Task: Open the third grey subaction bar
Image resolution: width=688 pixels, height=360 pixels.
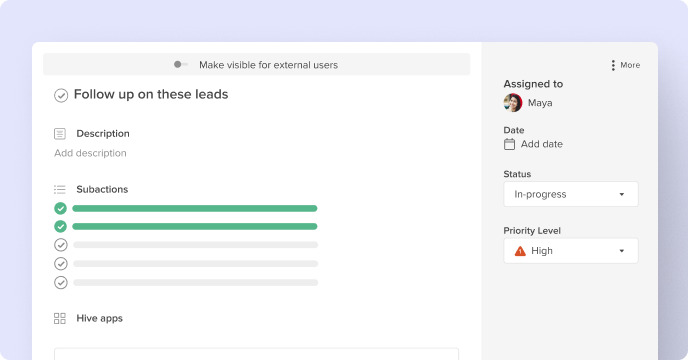Action: 196,245
